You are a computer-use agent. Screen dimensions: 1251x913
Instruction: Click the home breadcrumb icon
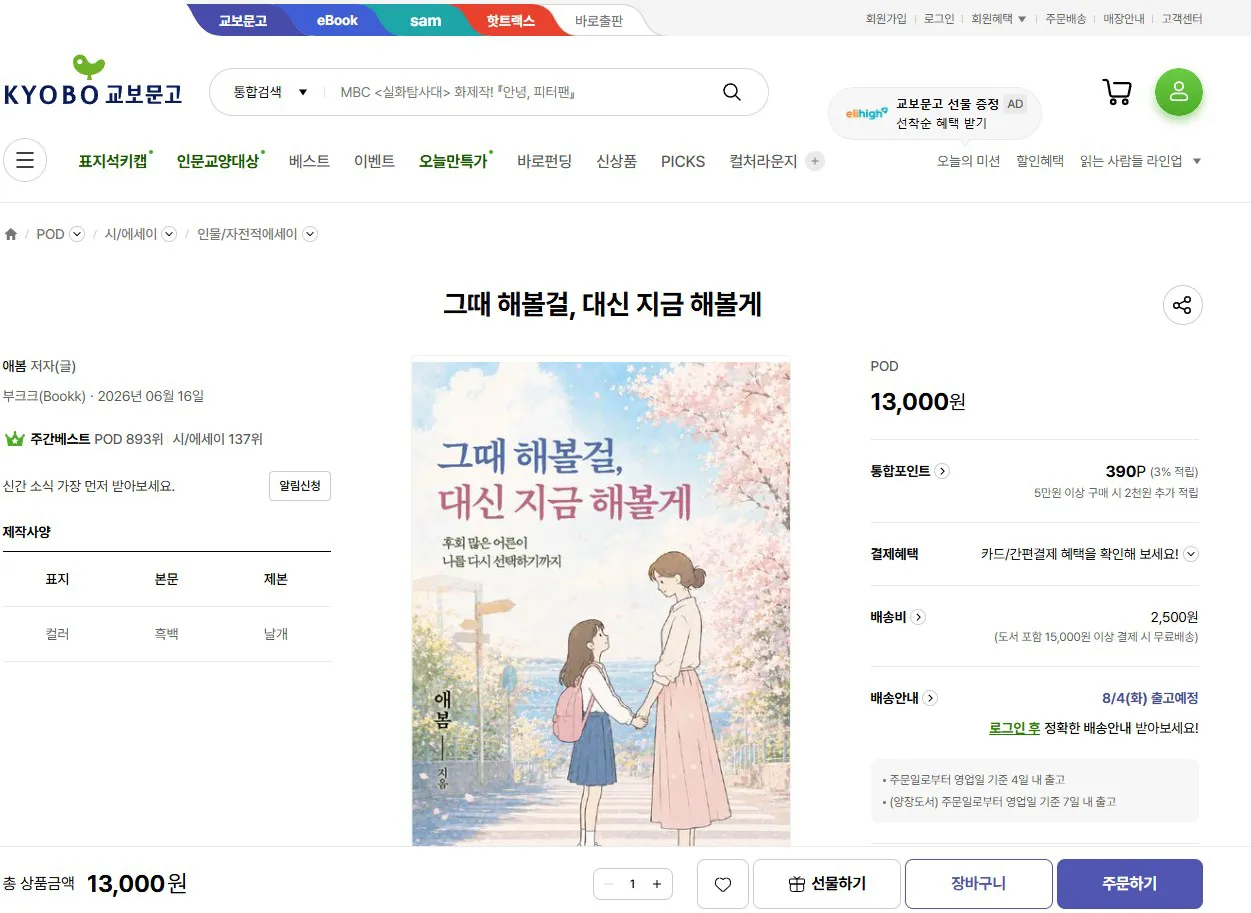point(11,234)
